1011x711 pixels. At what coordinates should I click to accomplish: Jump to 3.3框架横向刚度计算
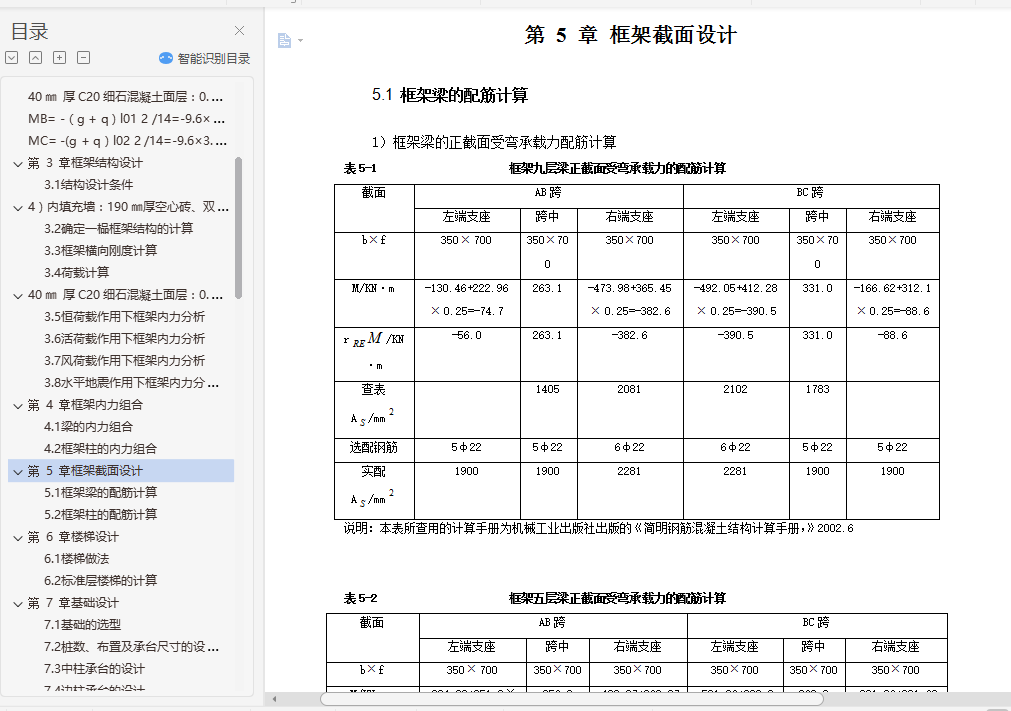101,251
